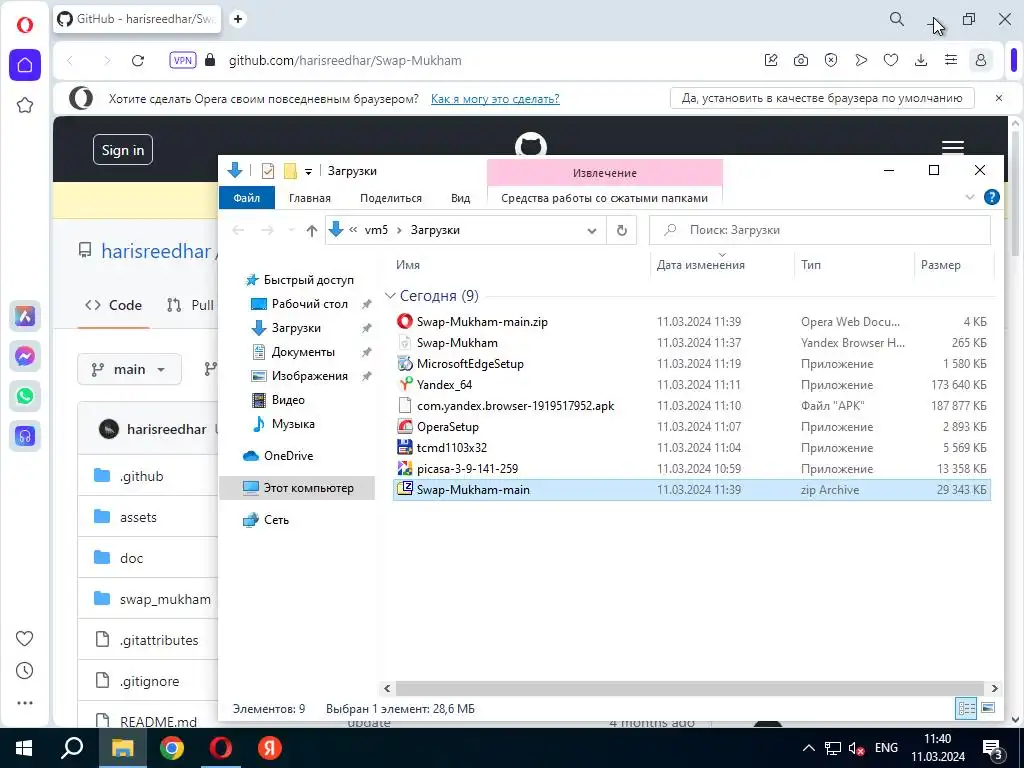Open history clock icon in Opera sidebar
Image resolution: width=1024 pixels, height=768 pixels.
pos(25,671)
